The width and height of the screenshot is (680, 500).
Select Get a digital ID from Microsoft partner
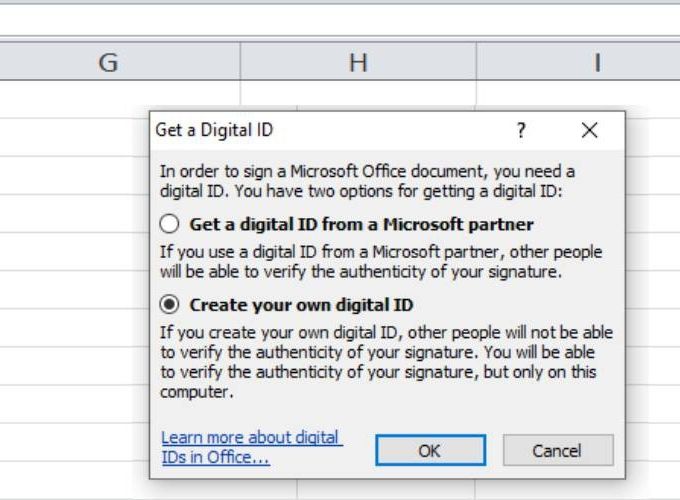(x=169, y=224)
